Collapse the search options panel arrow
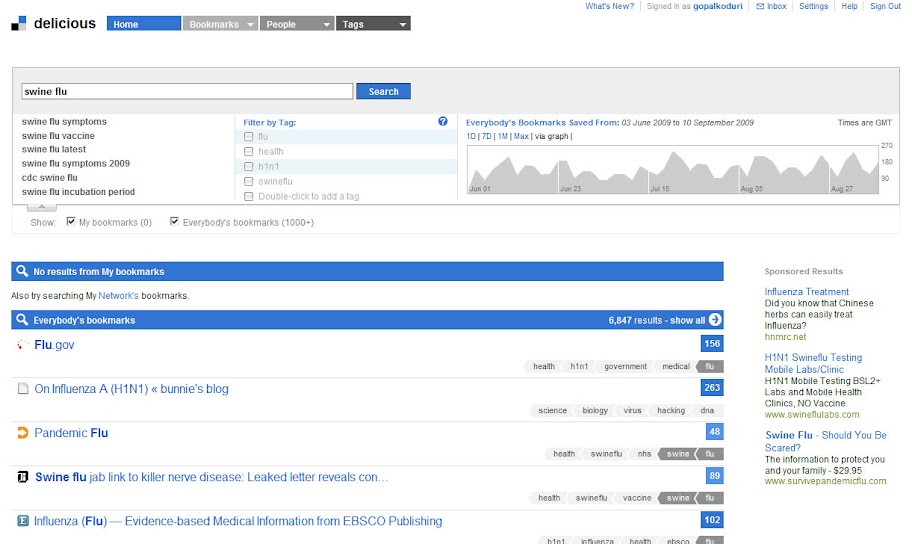The height and width of the screenshot is (544, 912). pyautogui.click(x=41, y=207)
